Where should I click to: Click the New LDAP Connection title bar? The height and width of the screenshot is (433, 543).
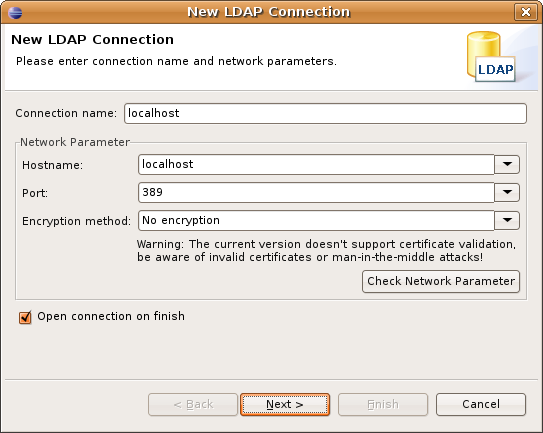click(268, 12)
